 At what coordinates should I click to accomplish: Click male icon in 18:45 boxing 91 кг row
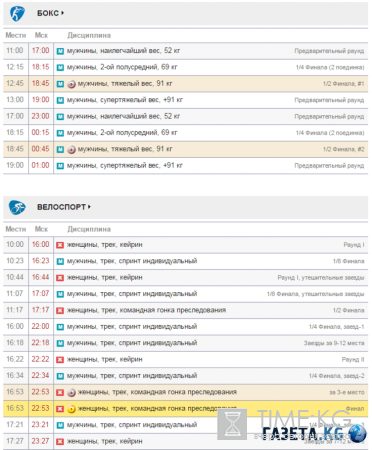point(60,84)
